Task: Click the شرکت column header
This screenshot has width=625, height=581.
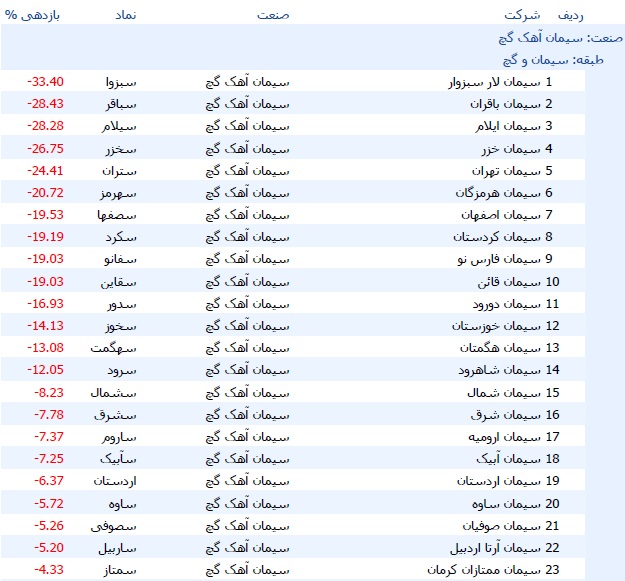Action: coord(522,15)
